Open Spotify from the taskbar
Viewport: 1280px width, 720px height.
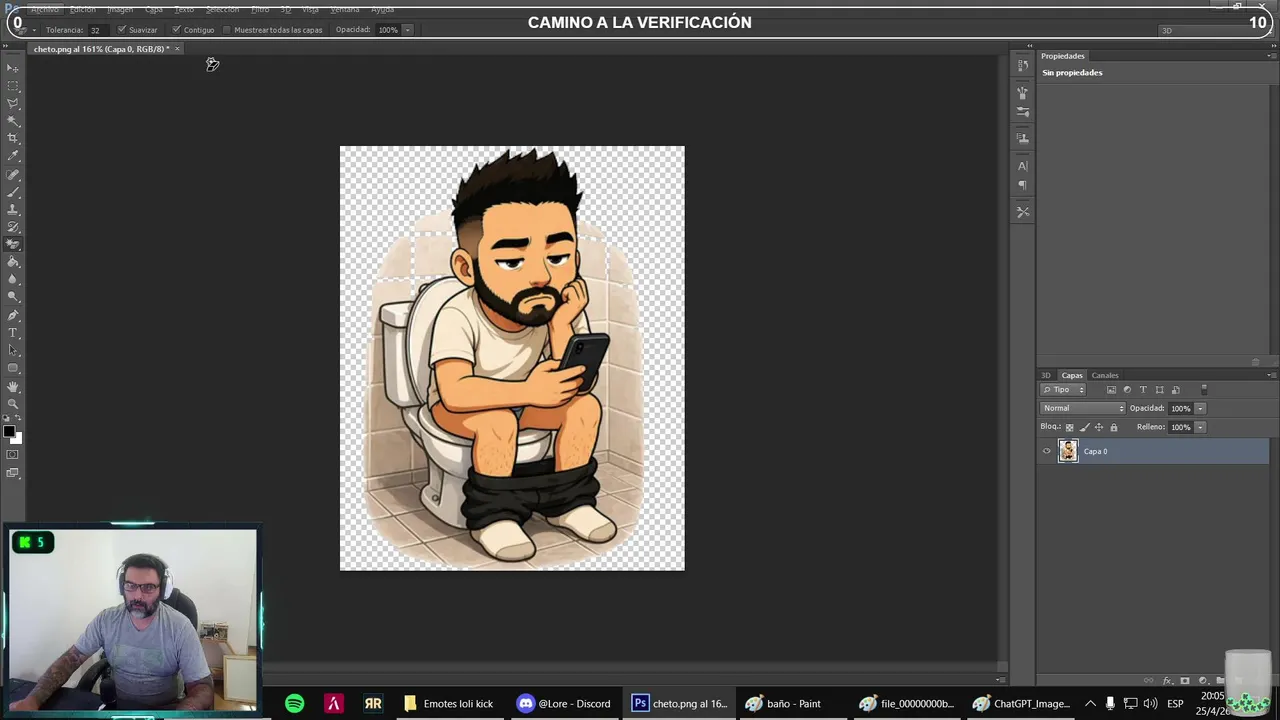294,703
